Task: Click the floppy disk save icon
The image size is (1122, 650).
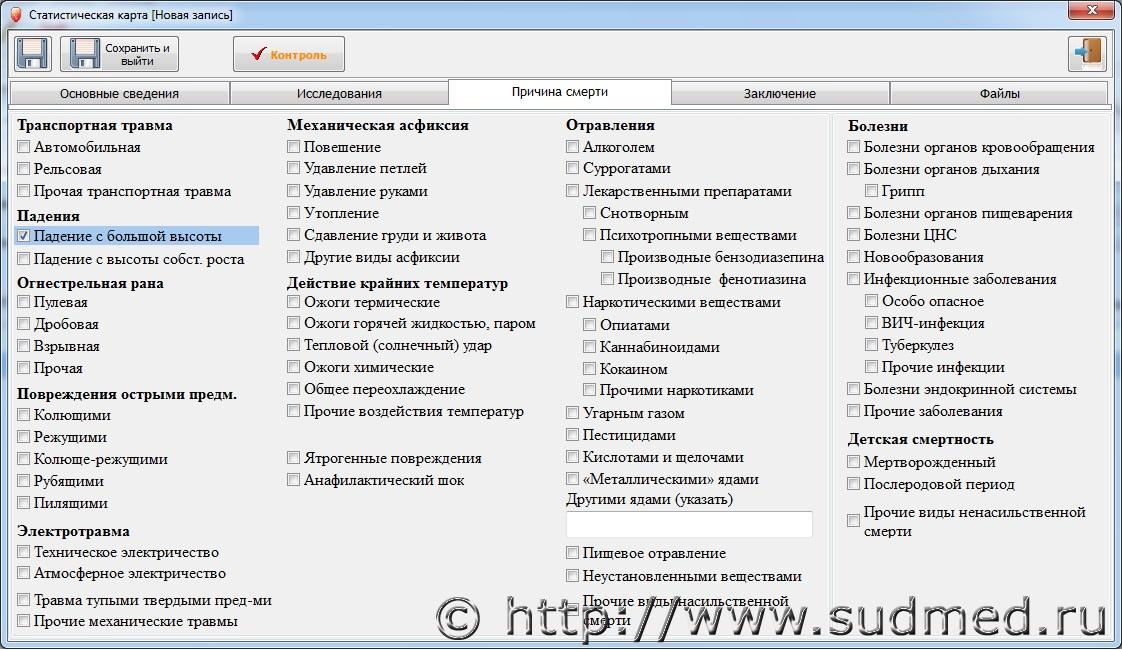Action: pos(32,54)
